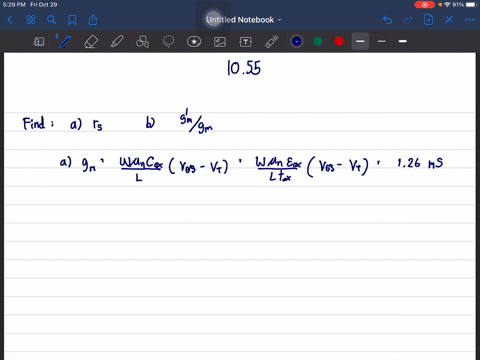The width and height of the screenshot is (480, 360).
Task: Open the three-dots more options menu
Action: [469, 20]
